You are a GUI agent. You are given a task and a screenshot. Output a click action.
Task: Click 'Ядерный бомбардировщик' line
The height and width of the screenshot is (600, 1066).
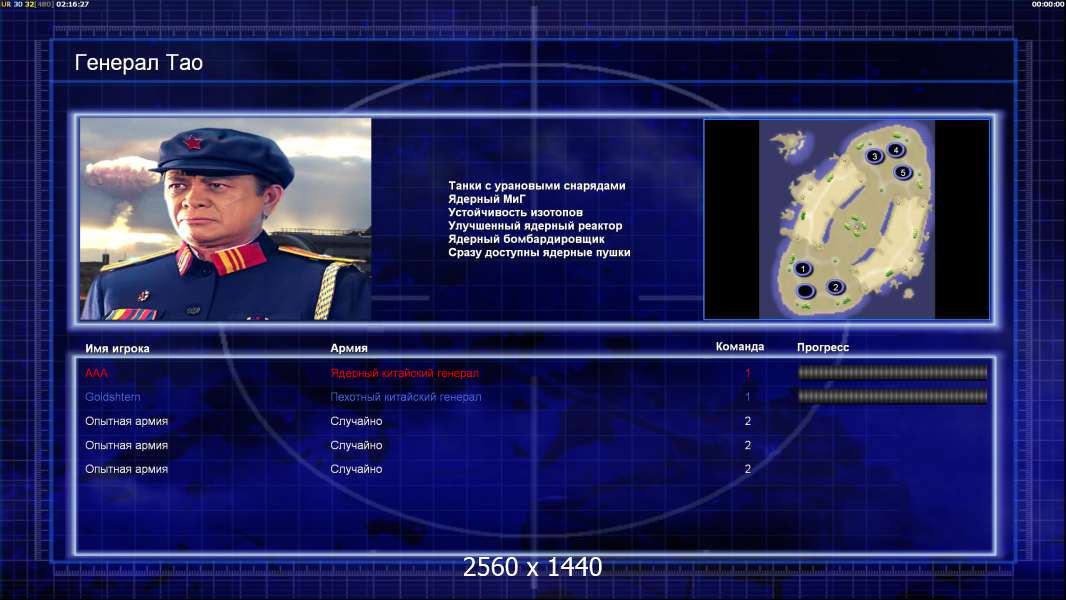[526, 239]
